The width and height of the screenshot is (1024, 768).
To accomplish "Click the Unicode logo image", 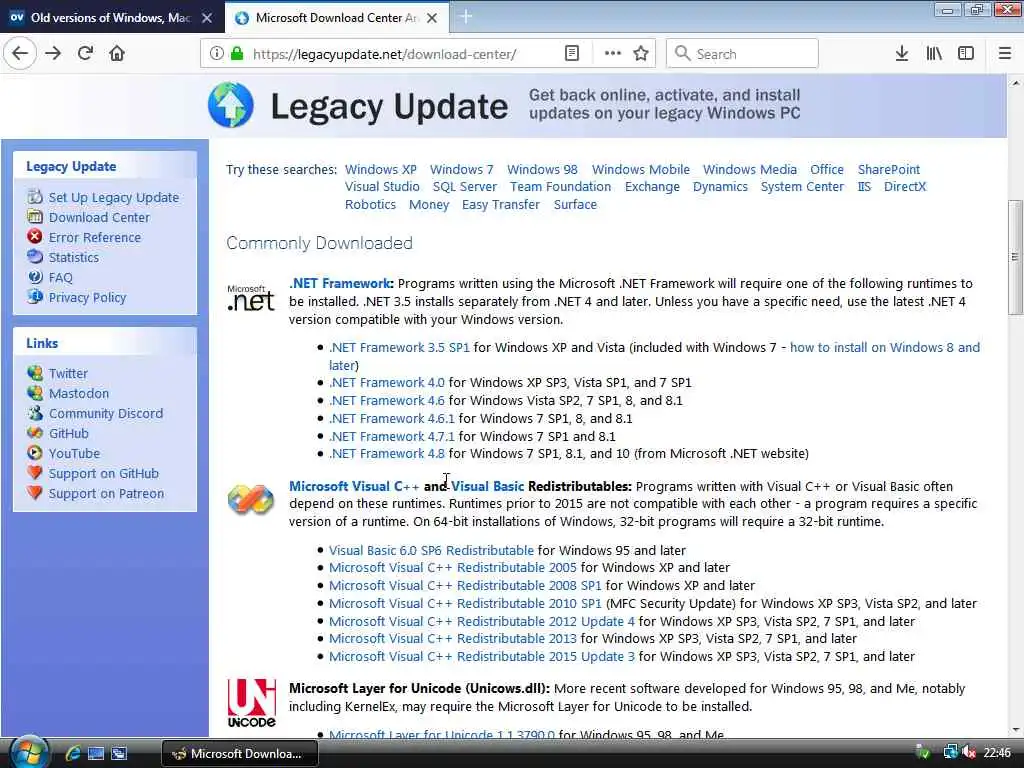I will click(251, 703).
